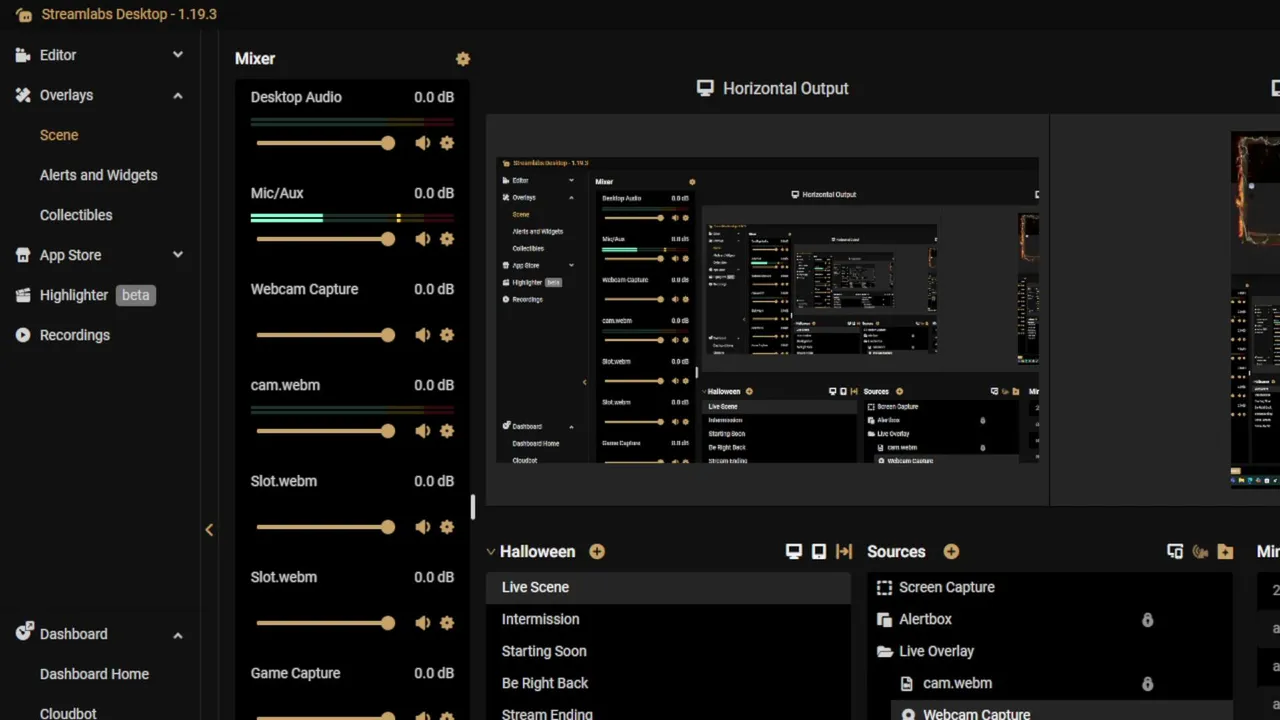Toggle lock on cam.webm source

(x=1147, y=684)
